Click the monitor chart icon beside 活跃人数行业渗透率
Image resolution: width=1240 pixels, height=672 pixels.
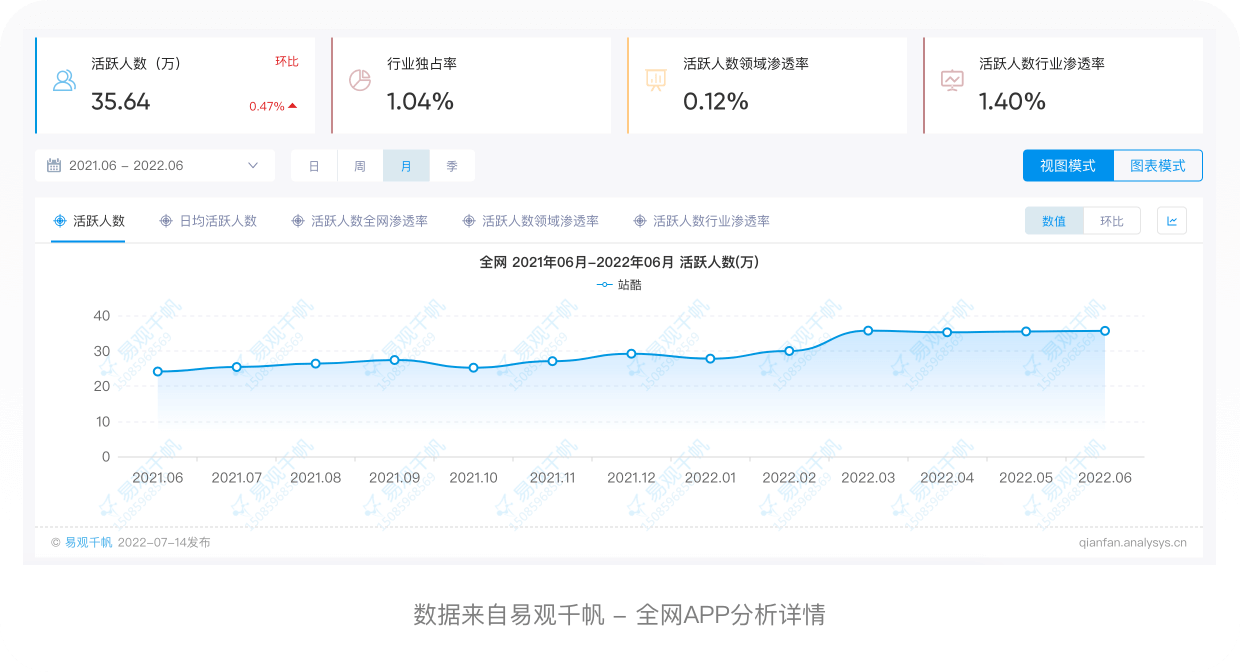pos(952,81)
